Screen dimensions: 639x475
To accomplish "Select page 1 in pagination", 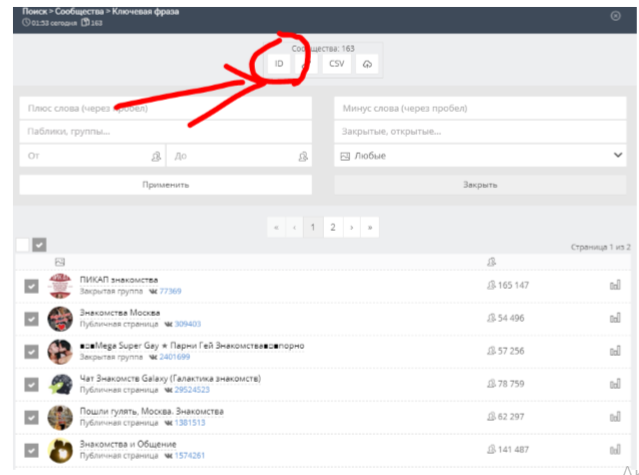I will pos(313,227).
